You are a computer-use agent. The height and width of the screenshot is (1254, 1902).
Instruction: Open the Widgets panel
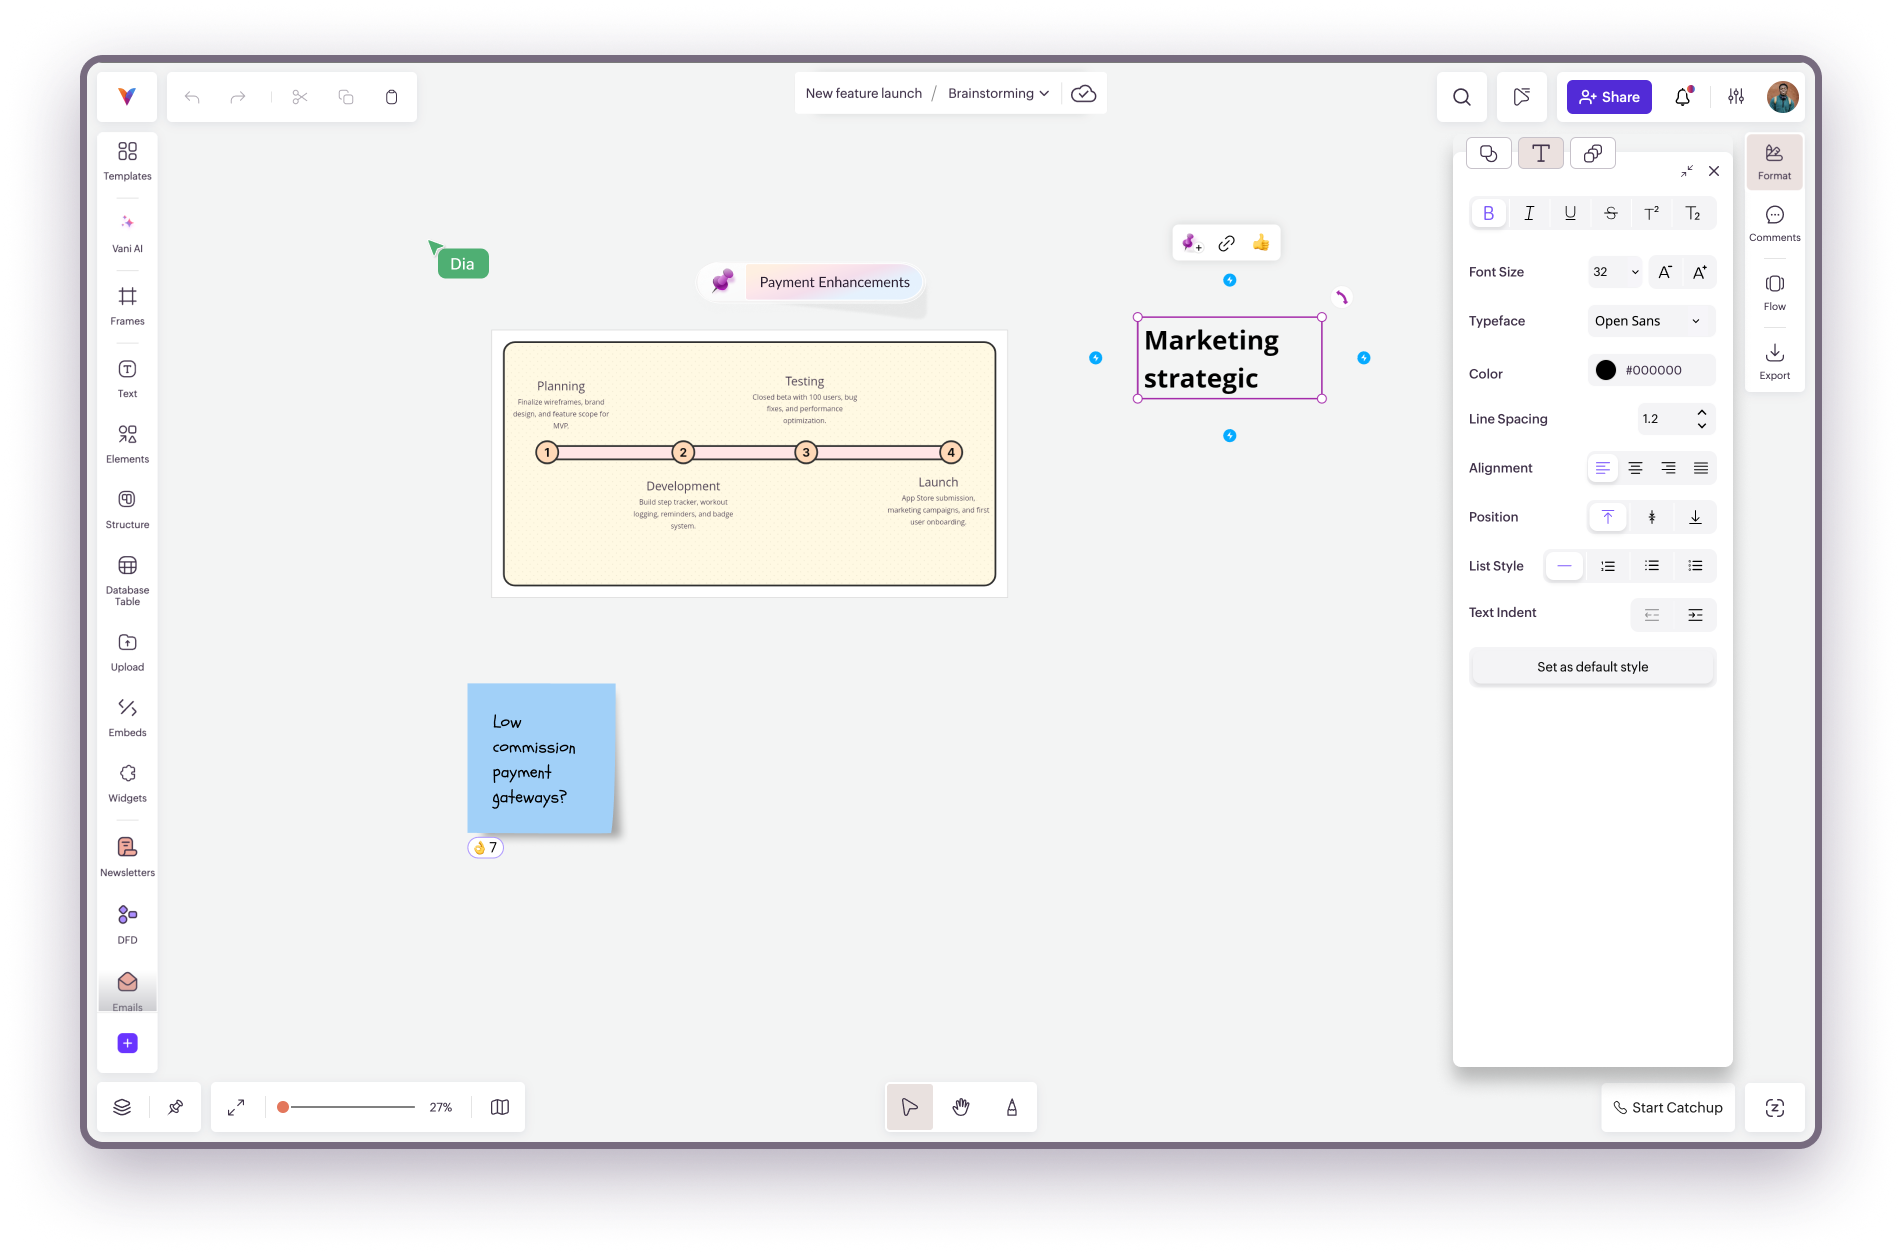127,783
